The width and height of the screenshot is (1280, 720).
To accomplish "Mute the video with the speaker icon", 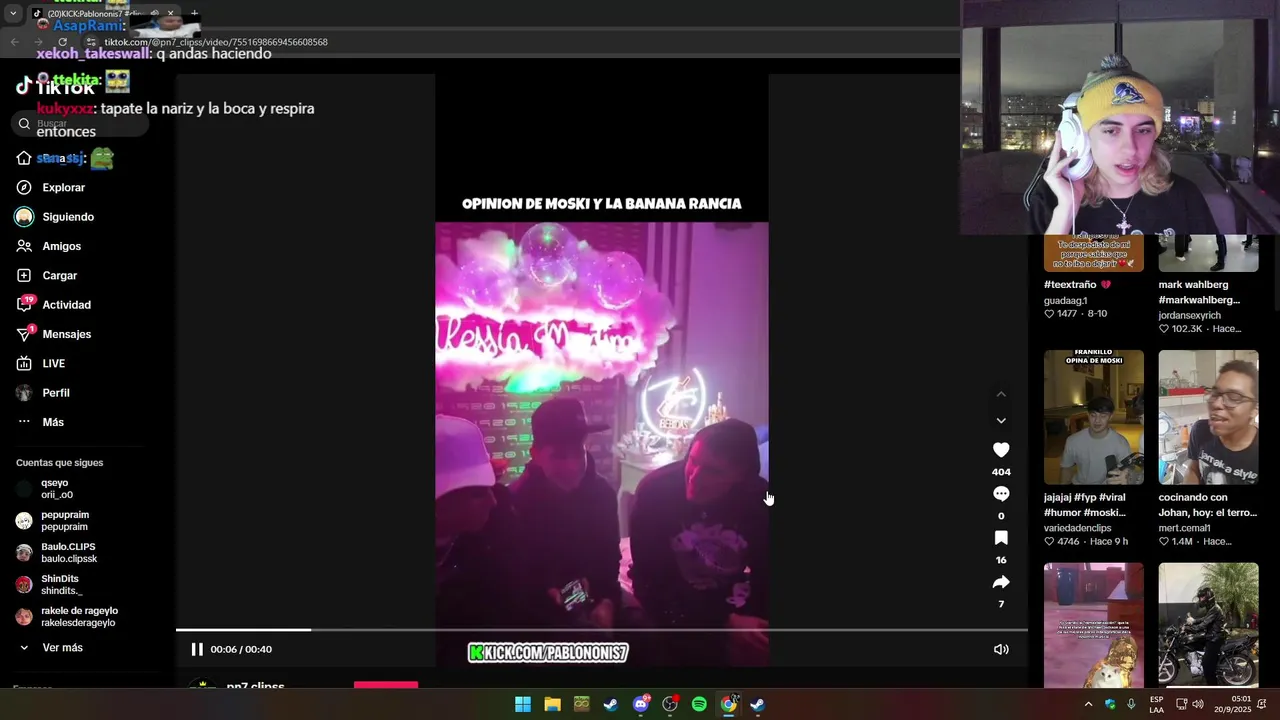I will click(x=1001, y=649).
